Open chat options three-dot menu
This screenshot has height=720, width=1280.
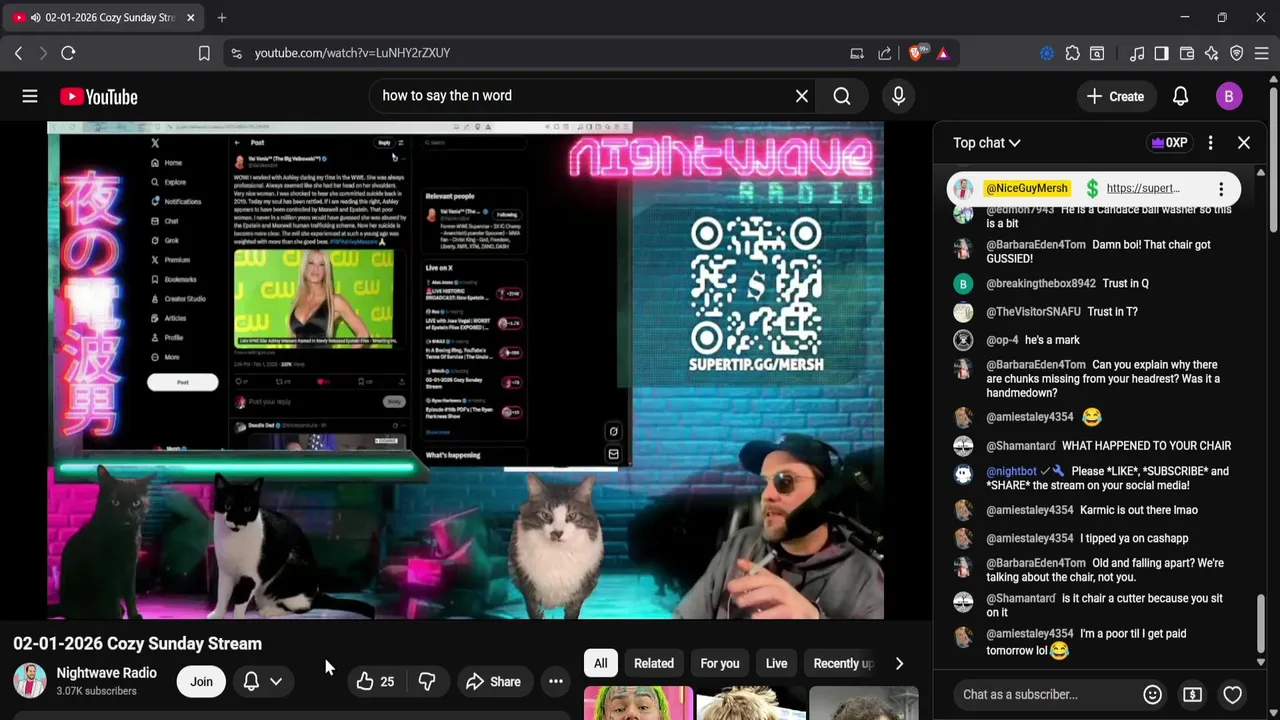pos(1210,143)
